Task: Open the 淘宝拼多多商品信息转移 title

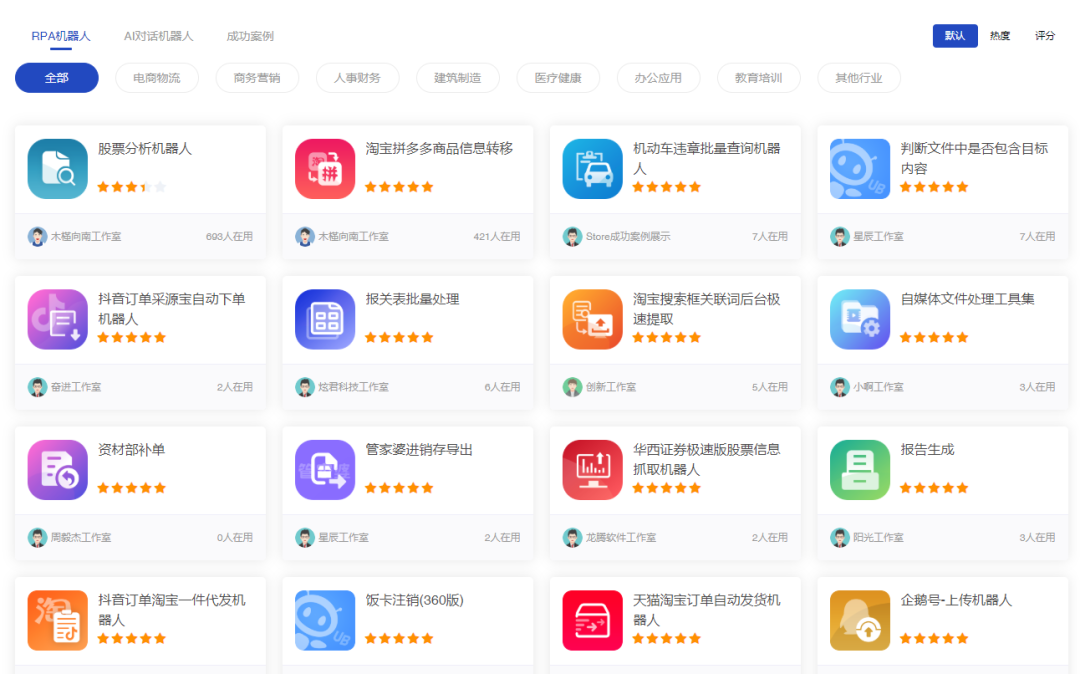Action: 439,149
